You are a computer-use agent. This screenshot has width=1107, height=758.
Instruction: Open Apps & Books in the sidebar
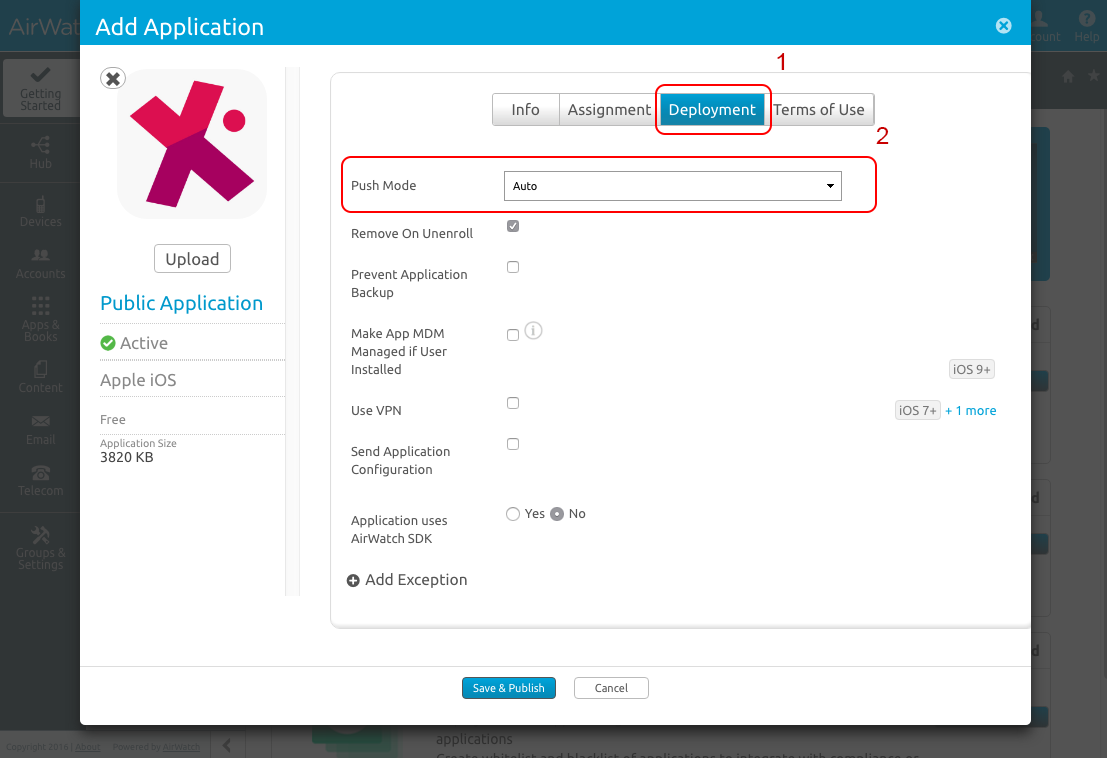click(40, 318)
